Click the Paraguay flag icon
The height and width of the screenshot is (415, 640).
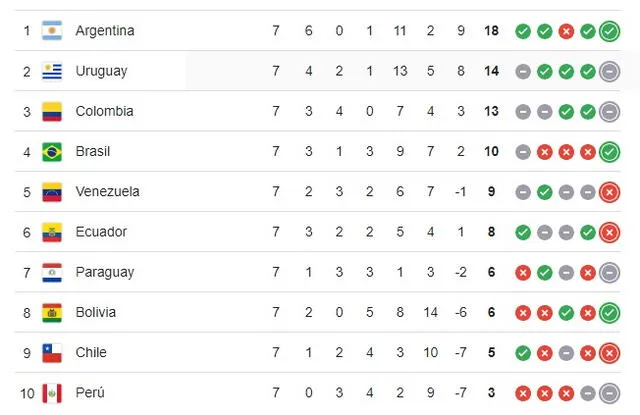(x=52, y=272)
